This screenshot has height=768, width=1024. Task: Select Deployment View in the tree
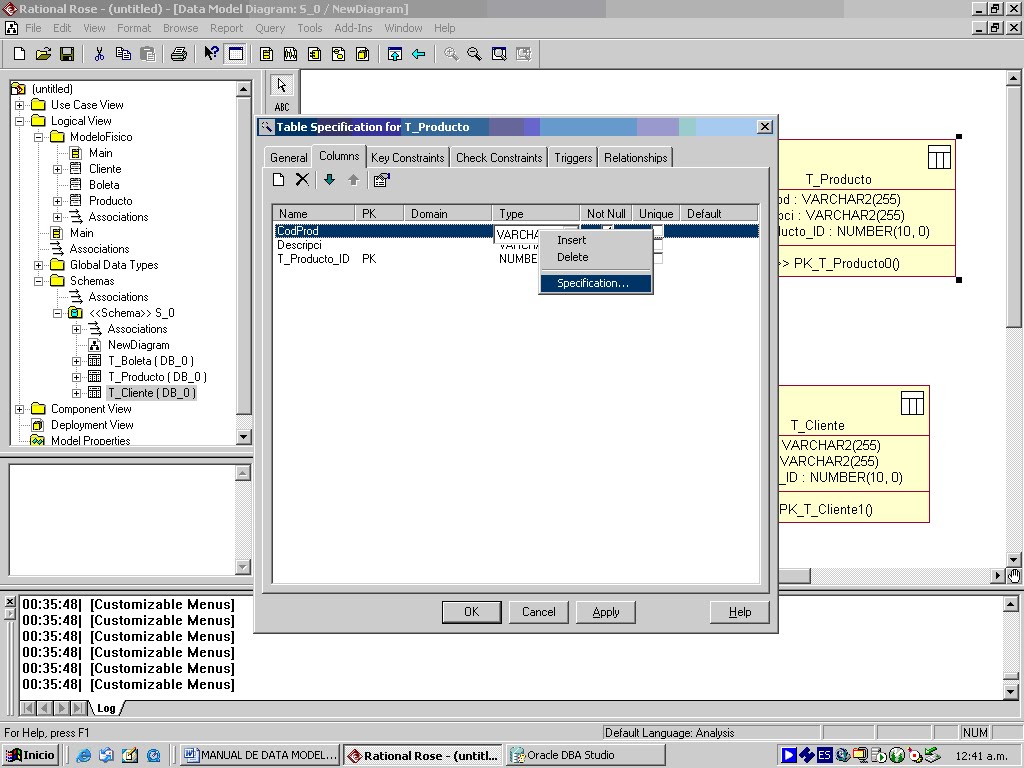[92, 425]
